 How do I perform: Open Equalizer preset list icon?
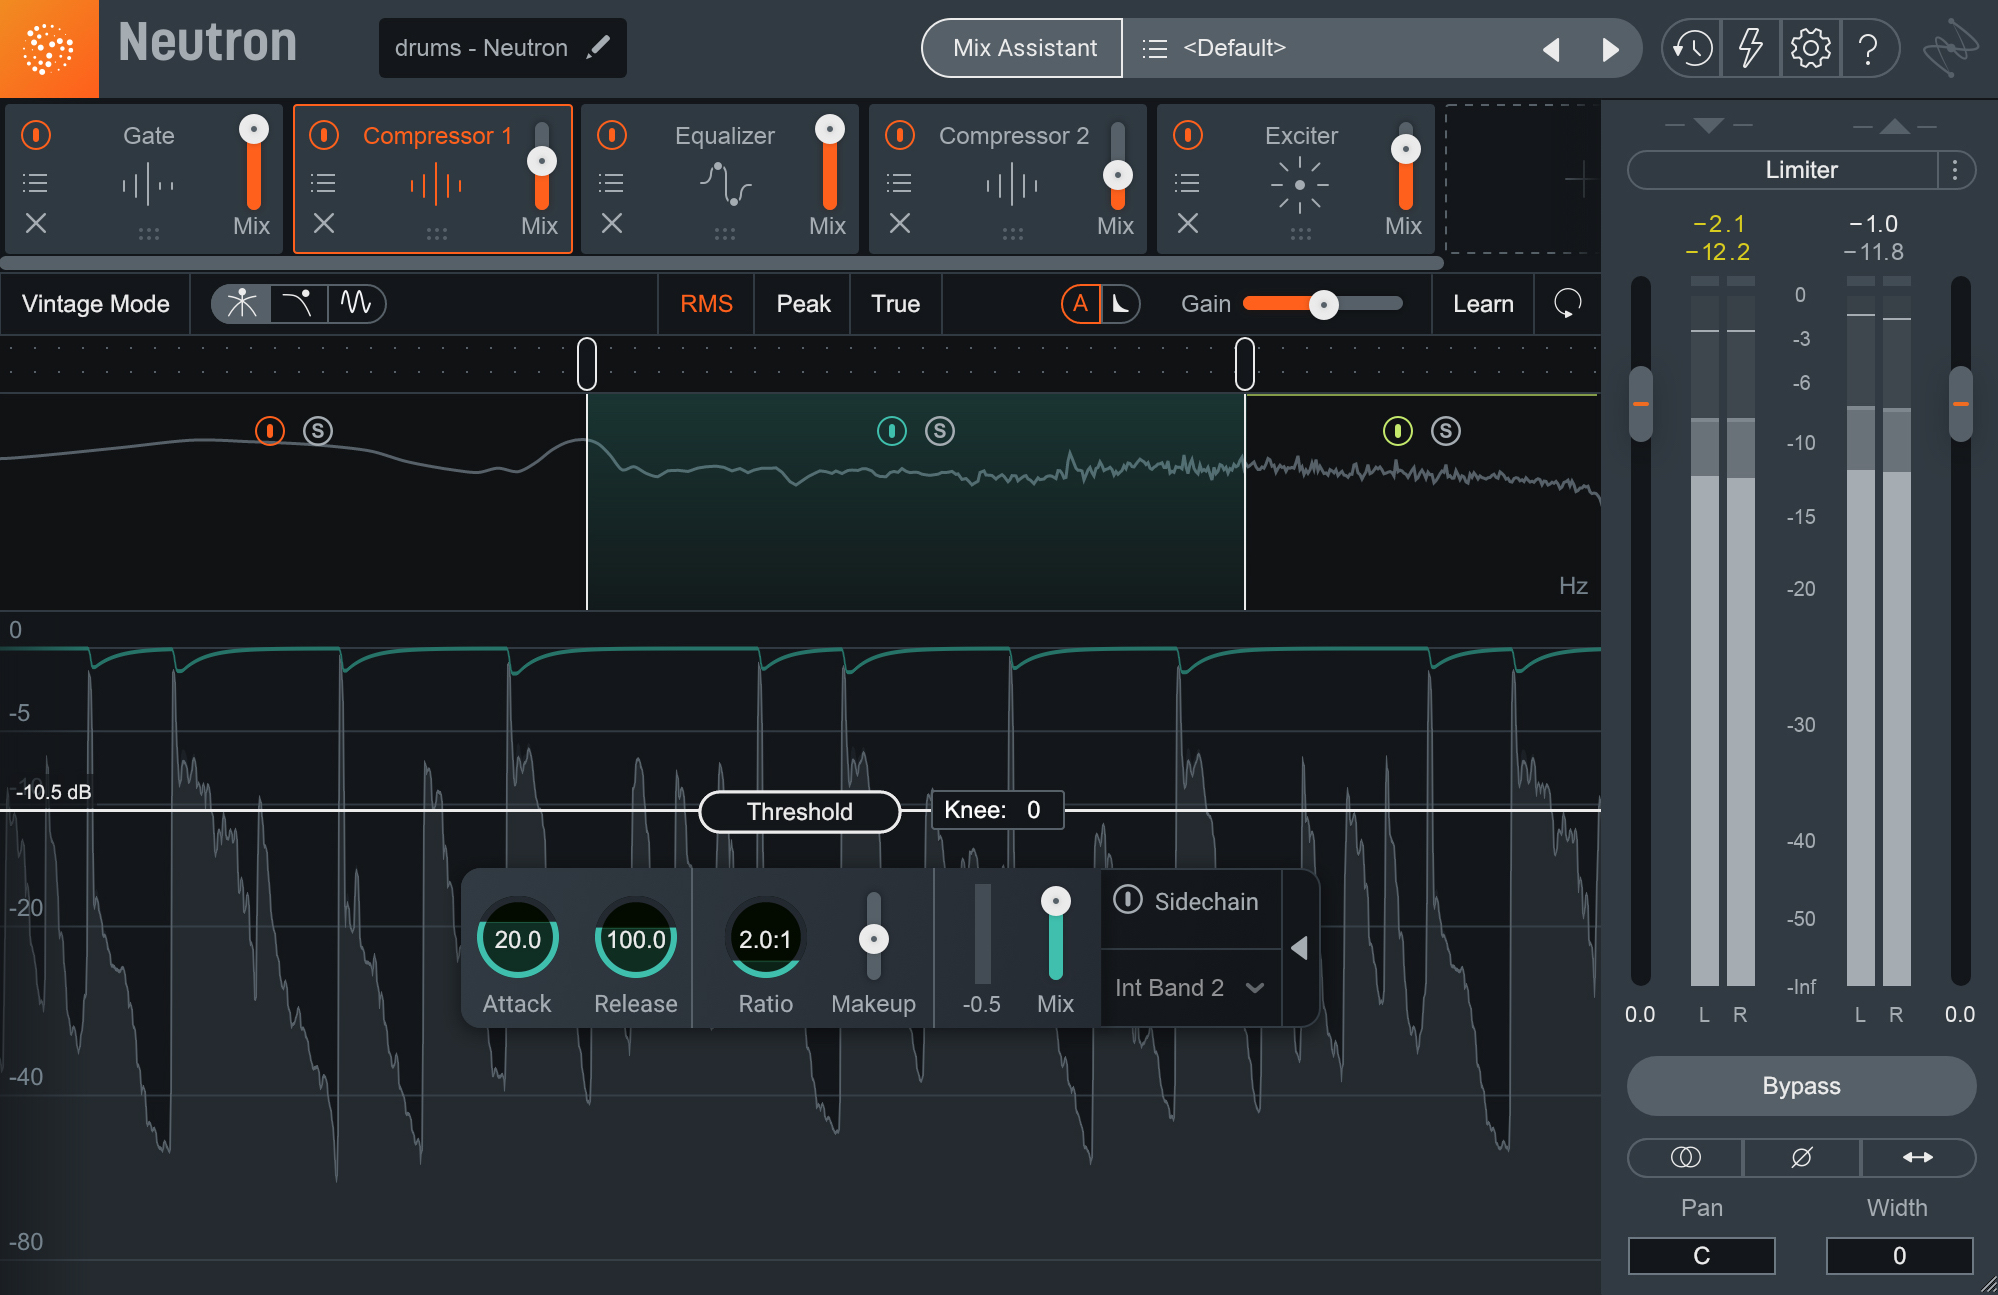click(x=611, y=183)
